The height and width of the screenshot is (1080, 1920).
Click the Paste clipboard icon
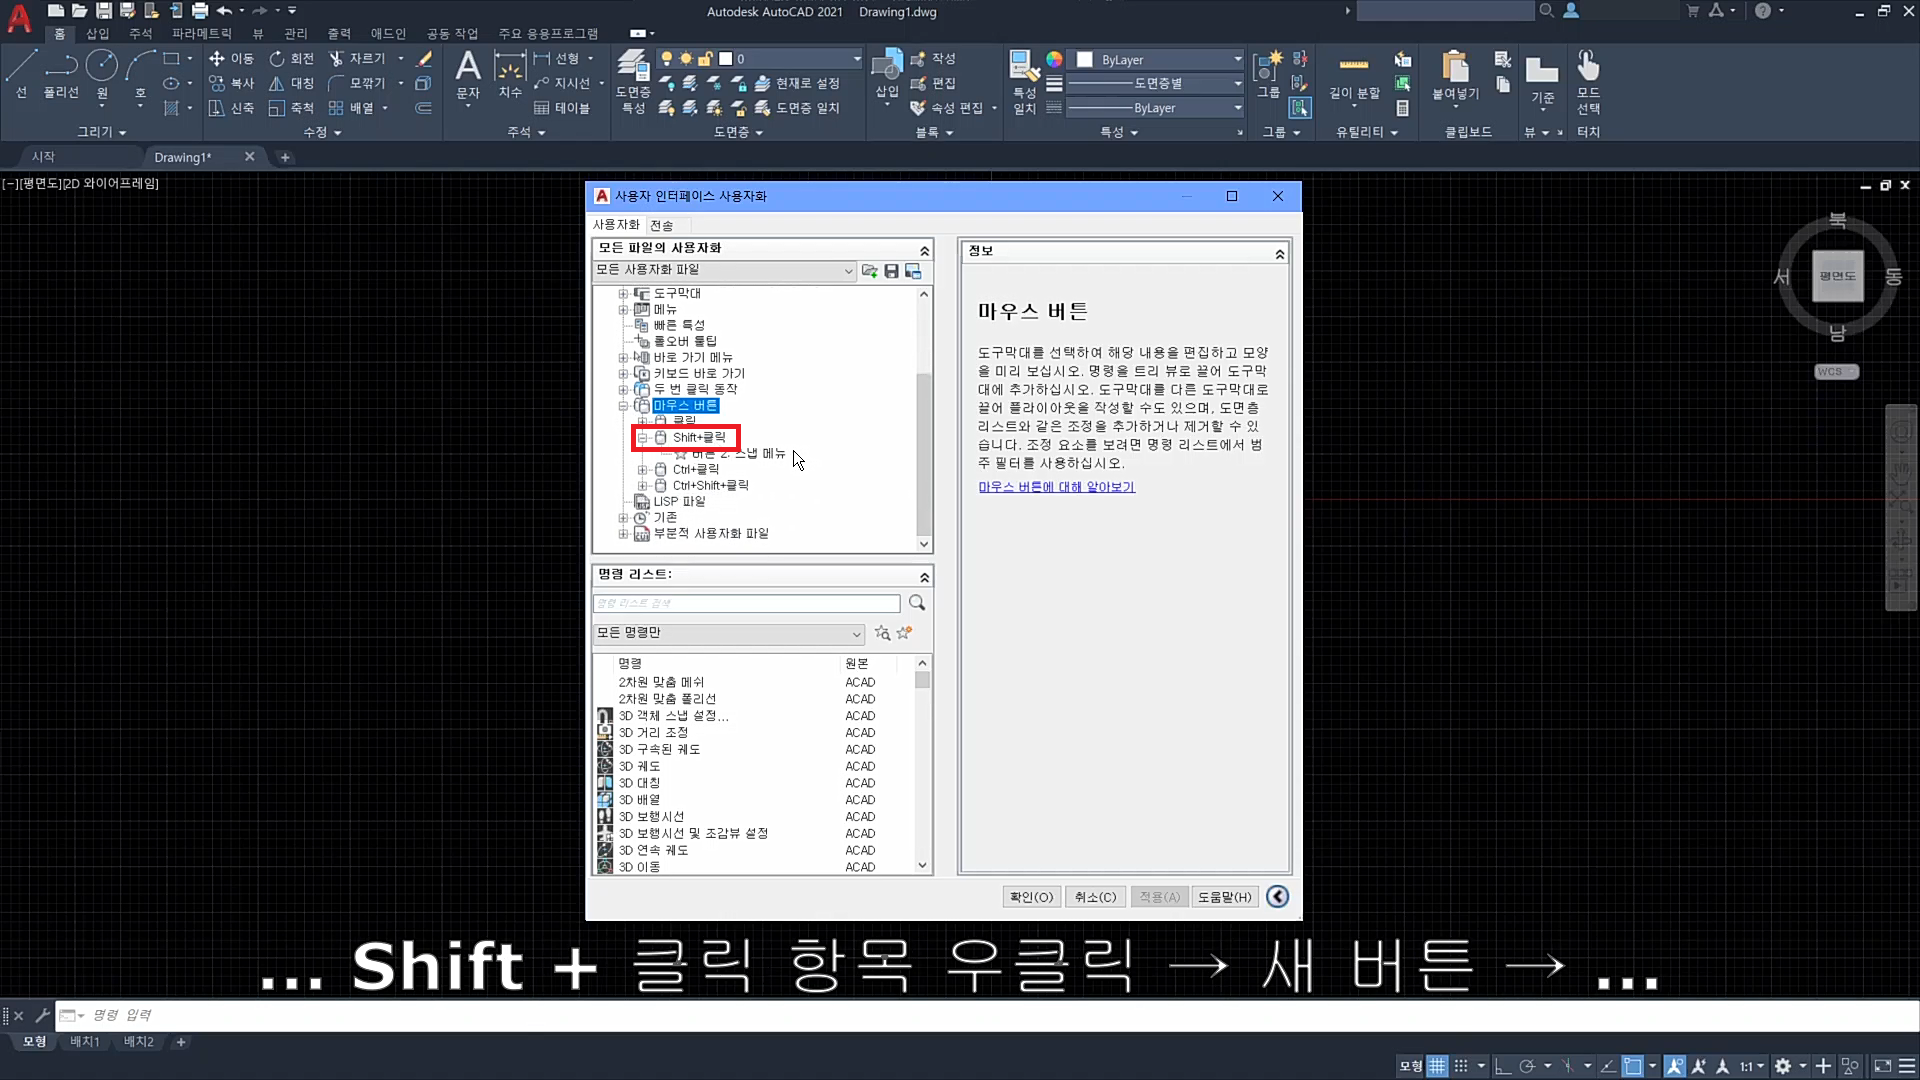[1455, 68]
